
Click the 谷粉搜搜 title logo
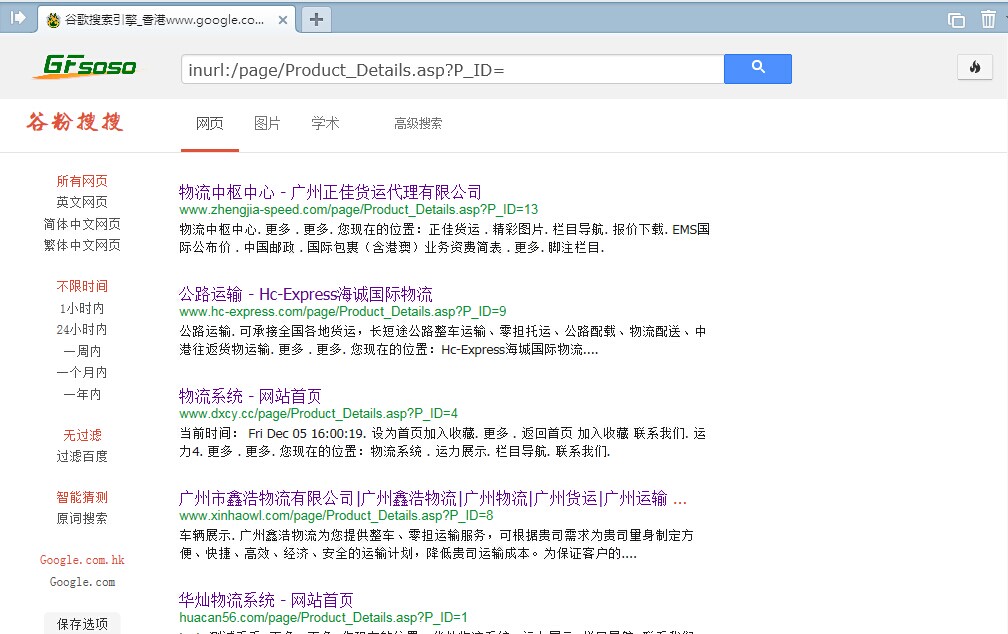(x=75, y=122)
